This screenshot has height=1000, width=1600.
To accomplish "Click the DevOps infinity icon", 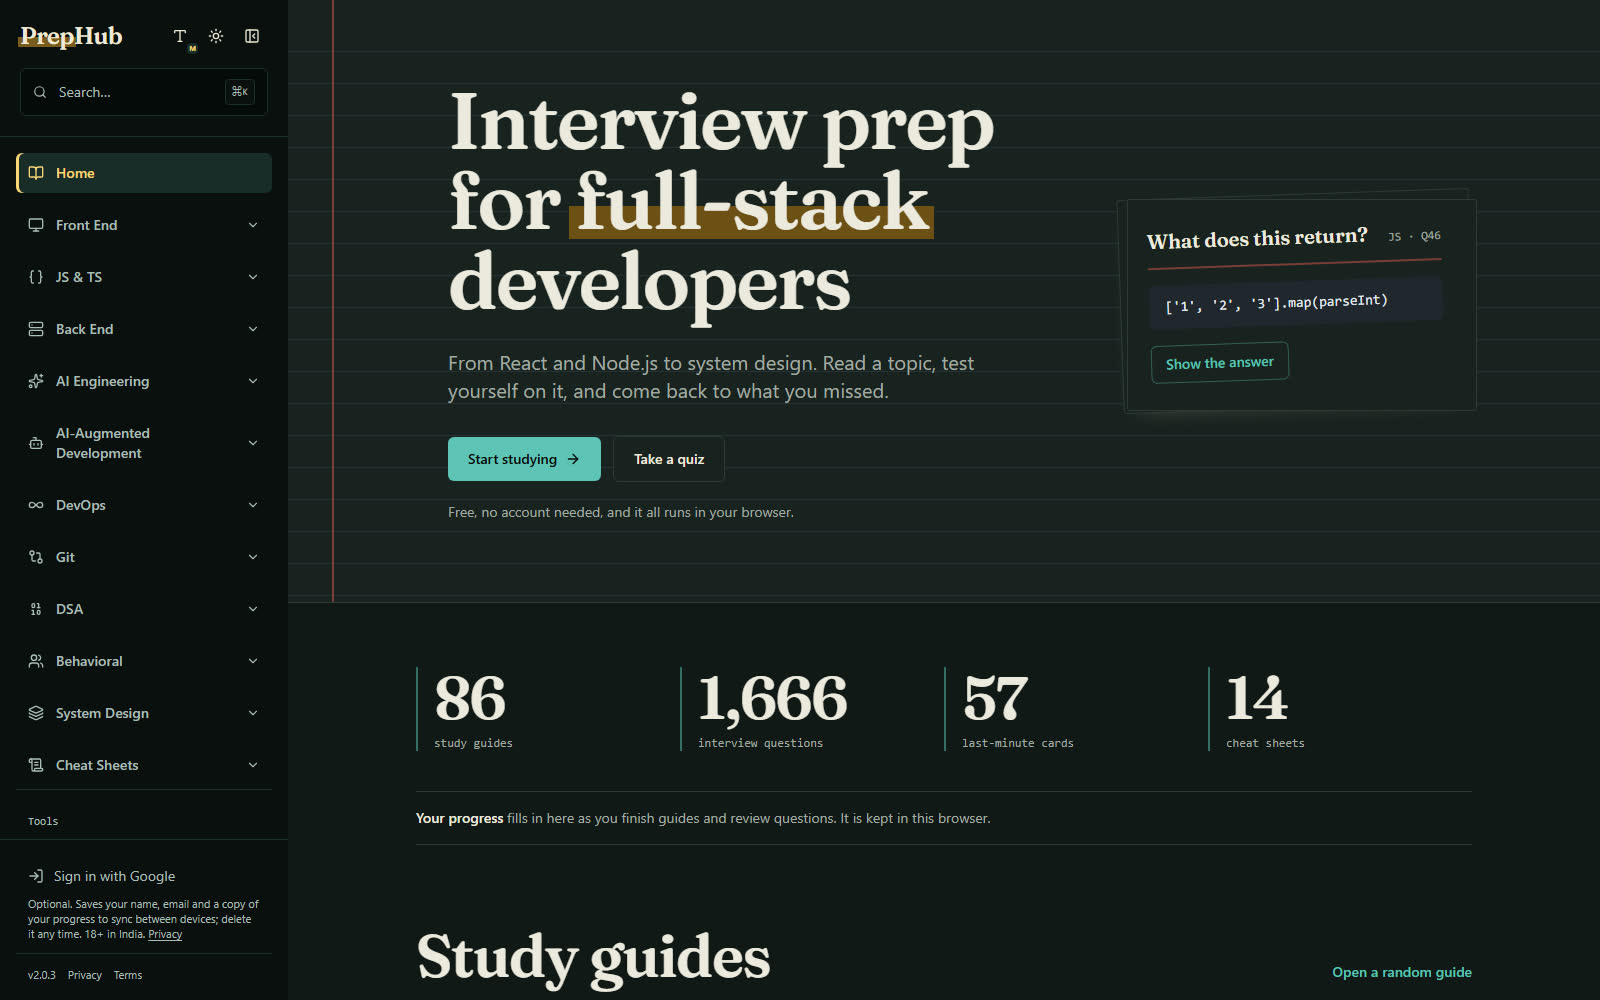I will pyautogui.click(x=36, y=505).
